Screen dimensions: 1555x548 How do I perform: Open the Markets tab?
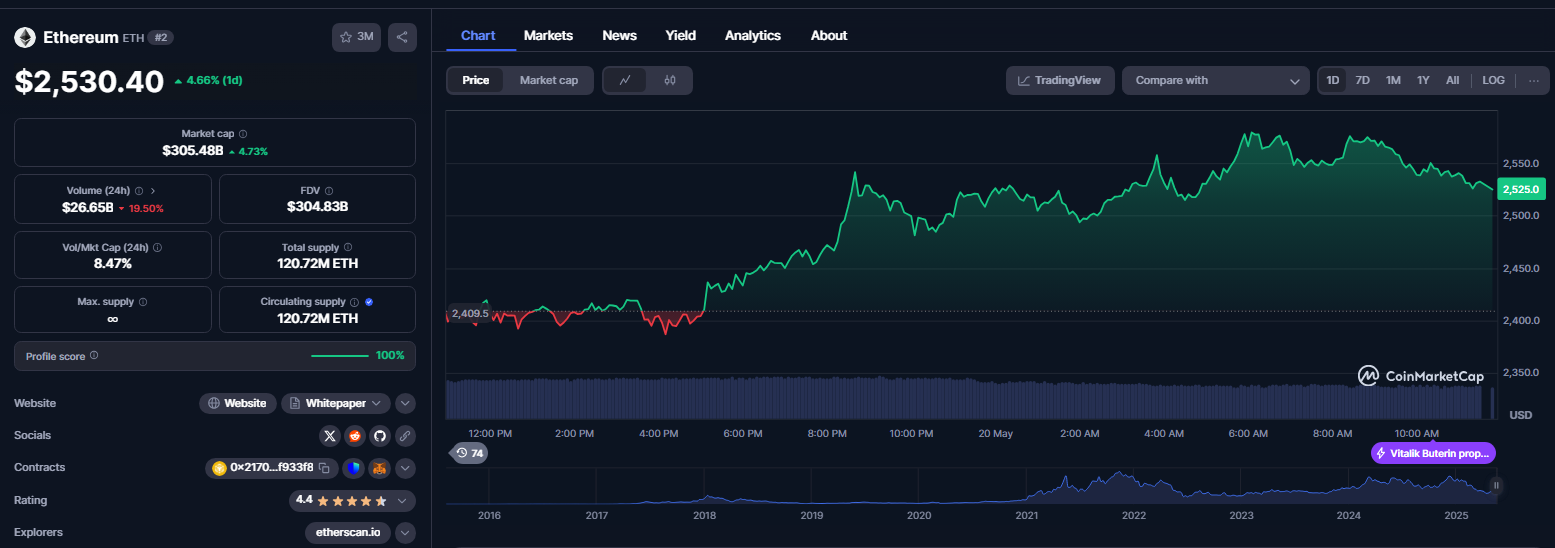548,35
